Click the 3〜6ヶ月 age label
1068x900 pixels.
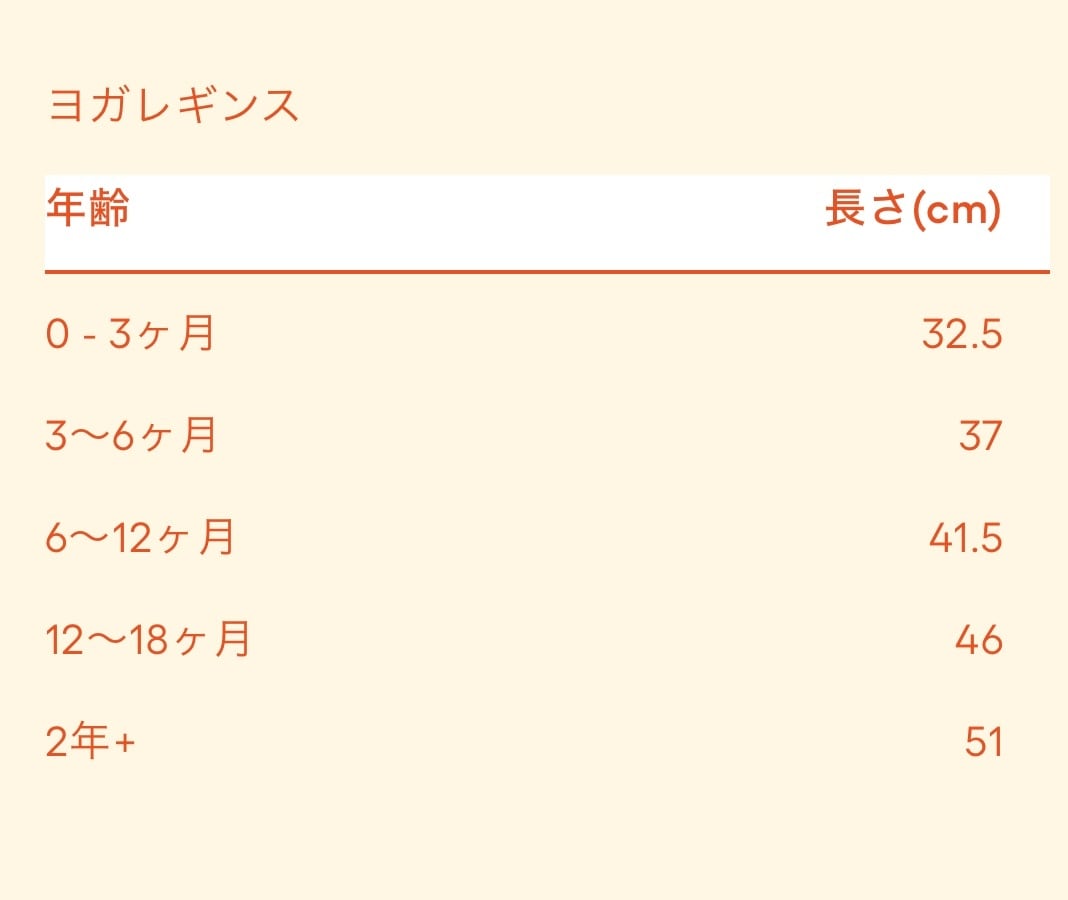pos(131,436)
